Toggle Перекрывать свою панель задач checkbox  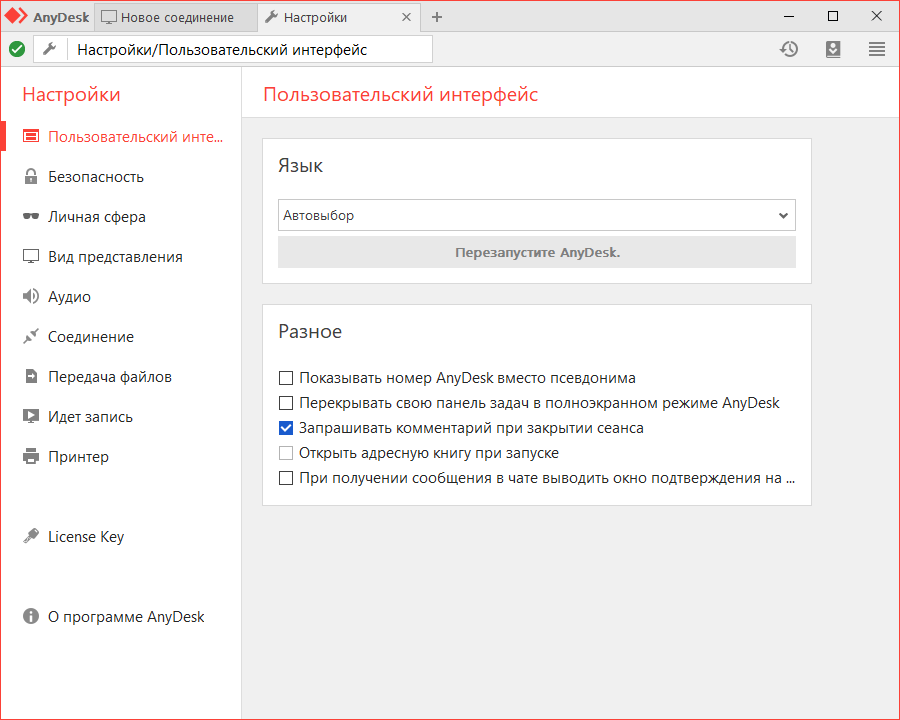[x=286, y=403]
